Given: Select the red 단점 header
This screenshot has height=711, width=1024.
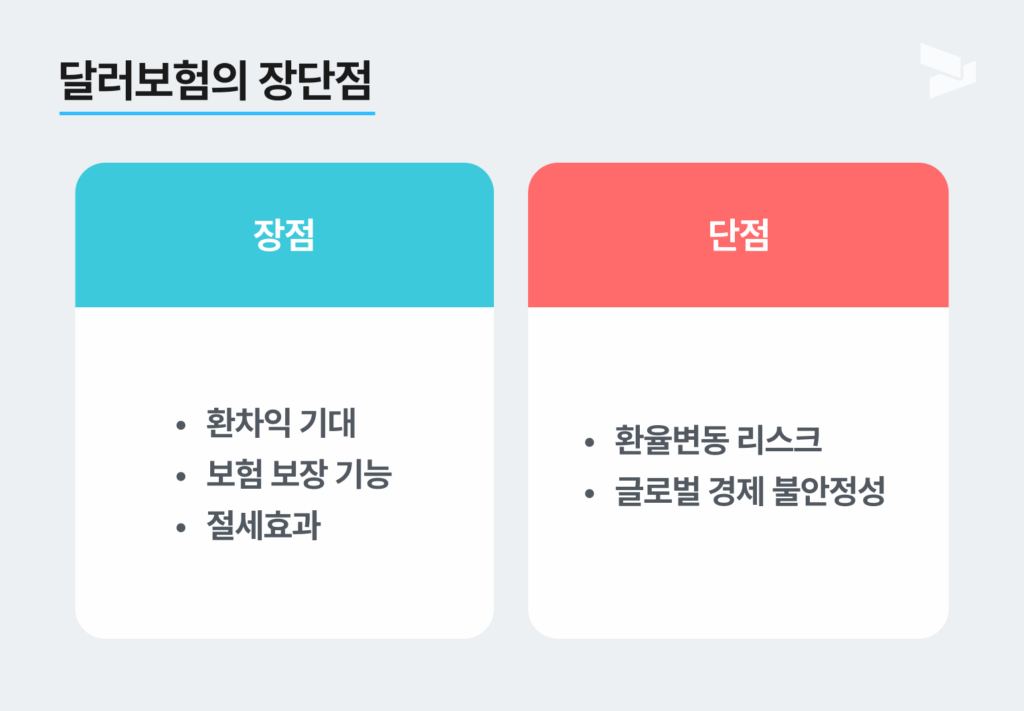Looking at the screenshot, I should point(738,235).
